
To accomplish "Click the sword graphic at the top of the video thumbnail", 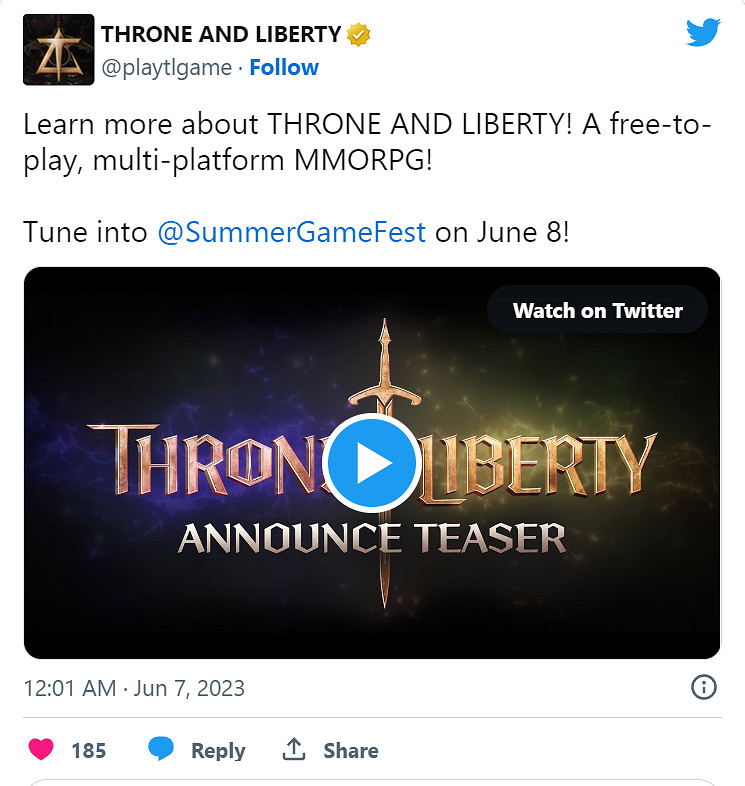I will point(385,366).
